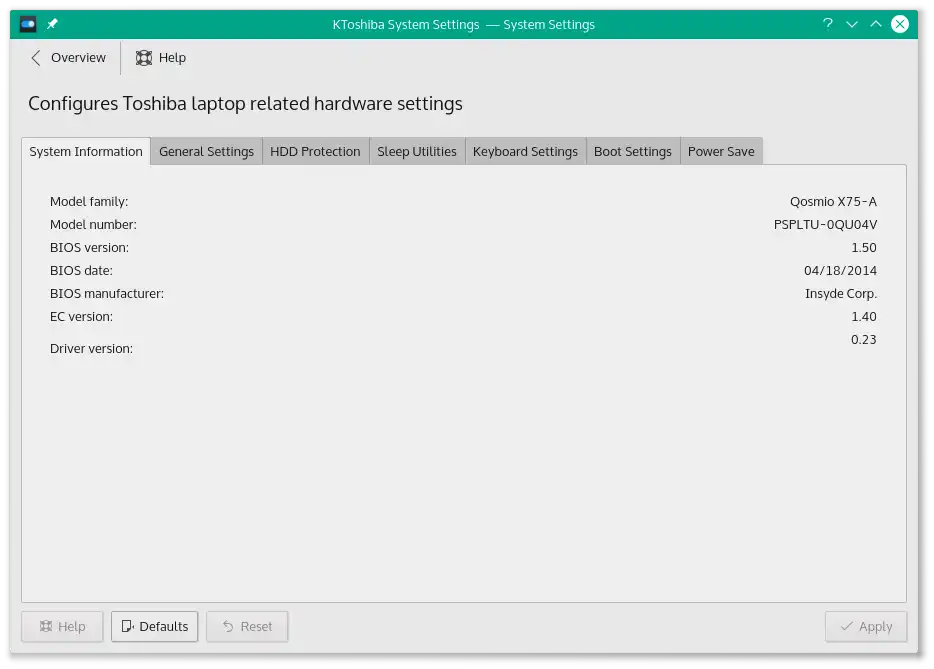The height and width of the screenshot is (669, 934).
Task: Maximize the window with the up chevron
Action: 876,24
